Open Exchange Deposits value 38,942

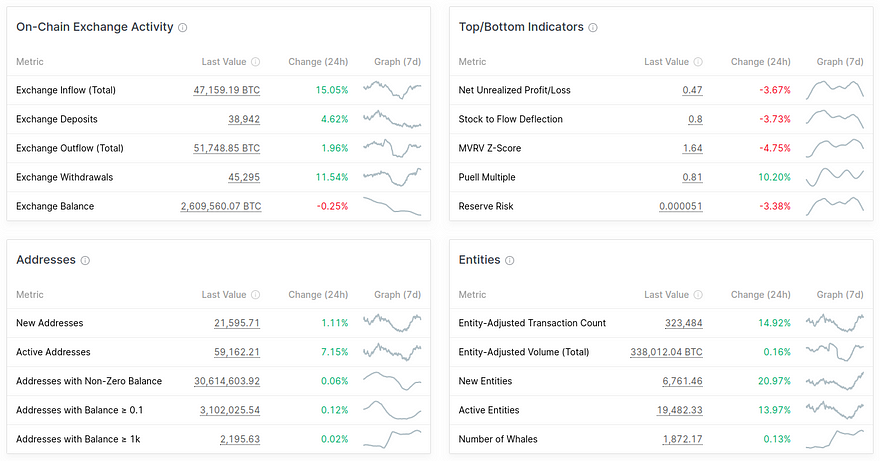244,119
